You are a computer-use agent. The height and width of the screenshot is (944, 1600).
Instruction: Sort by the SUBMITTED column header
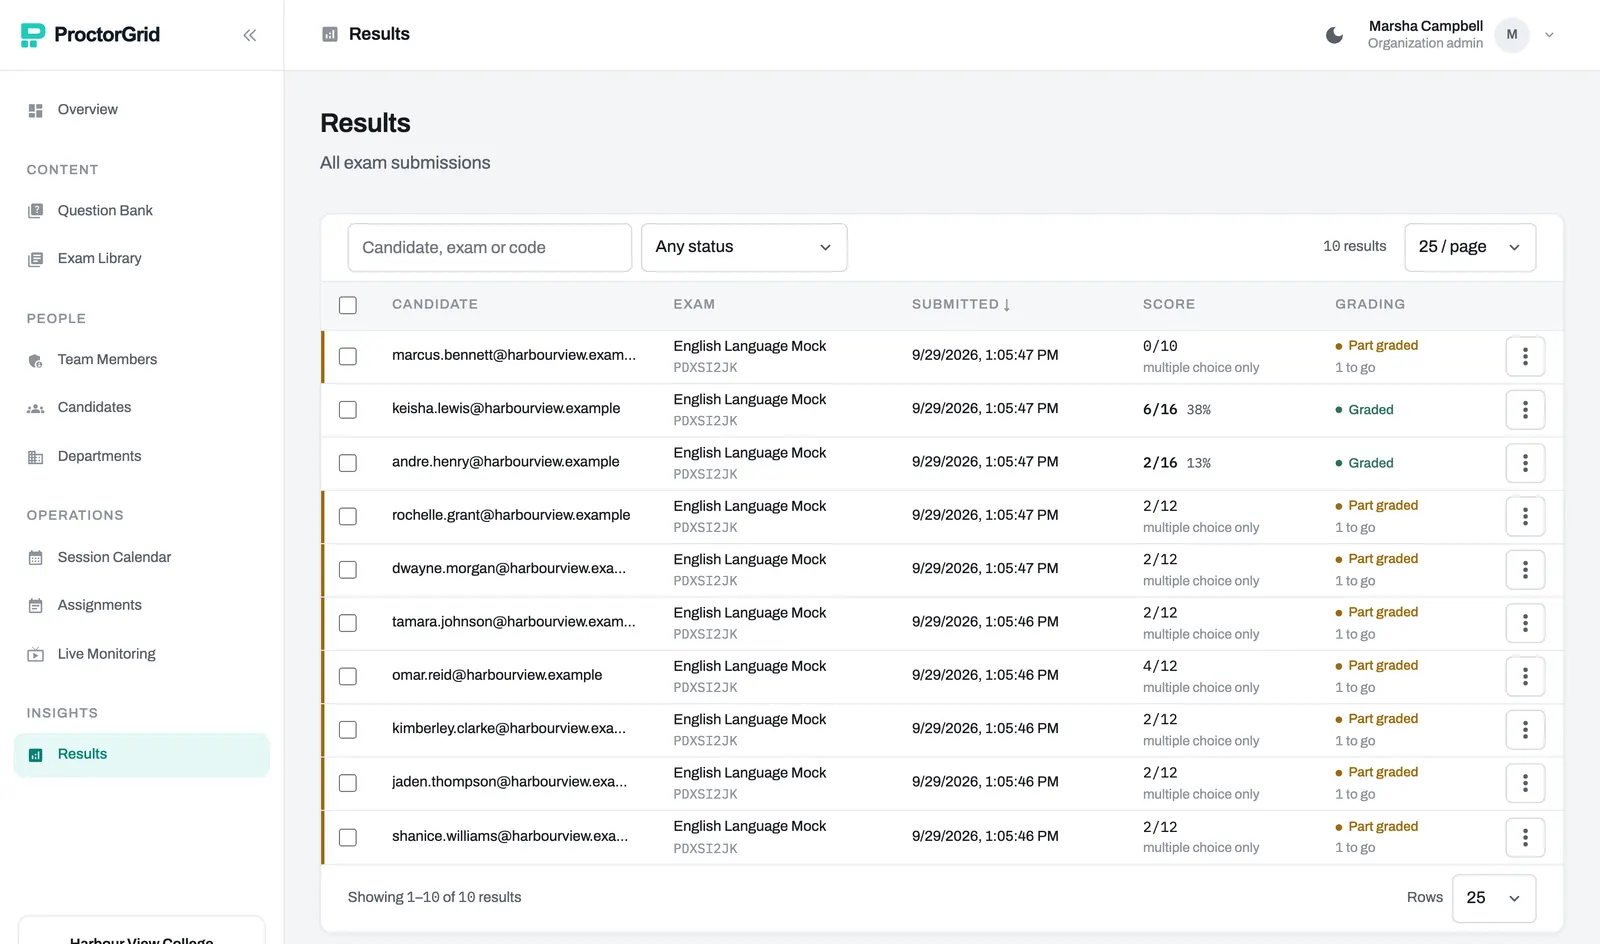[961, 304]
